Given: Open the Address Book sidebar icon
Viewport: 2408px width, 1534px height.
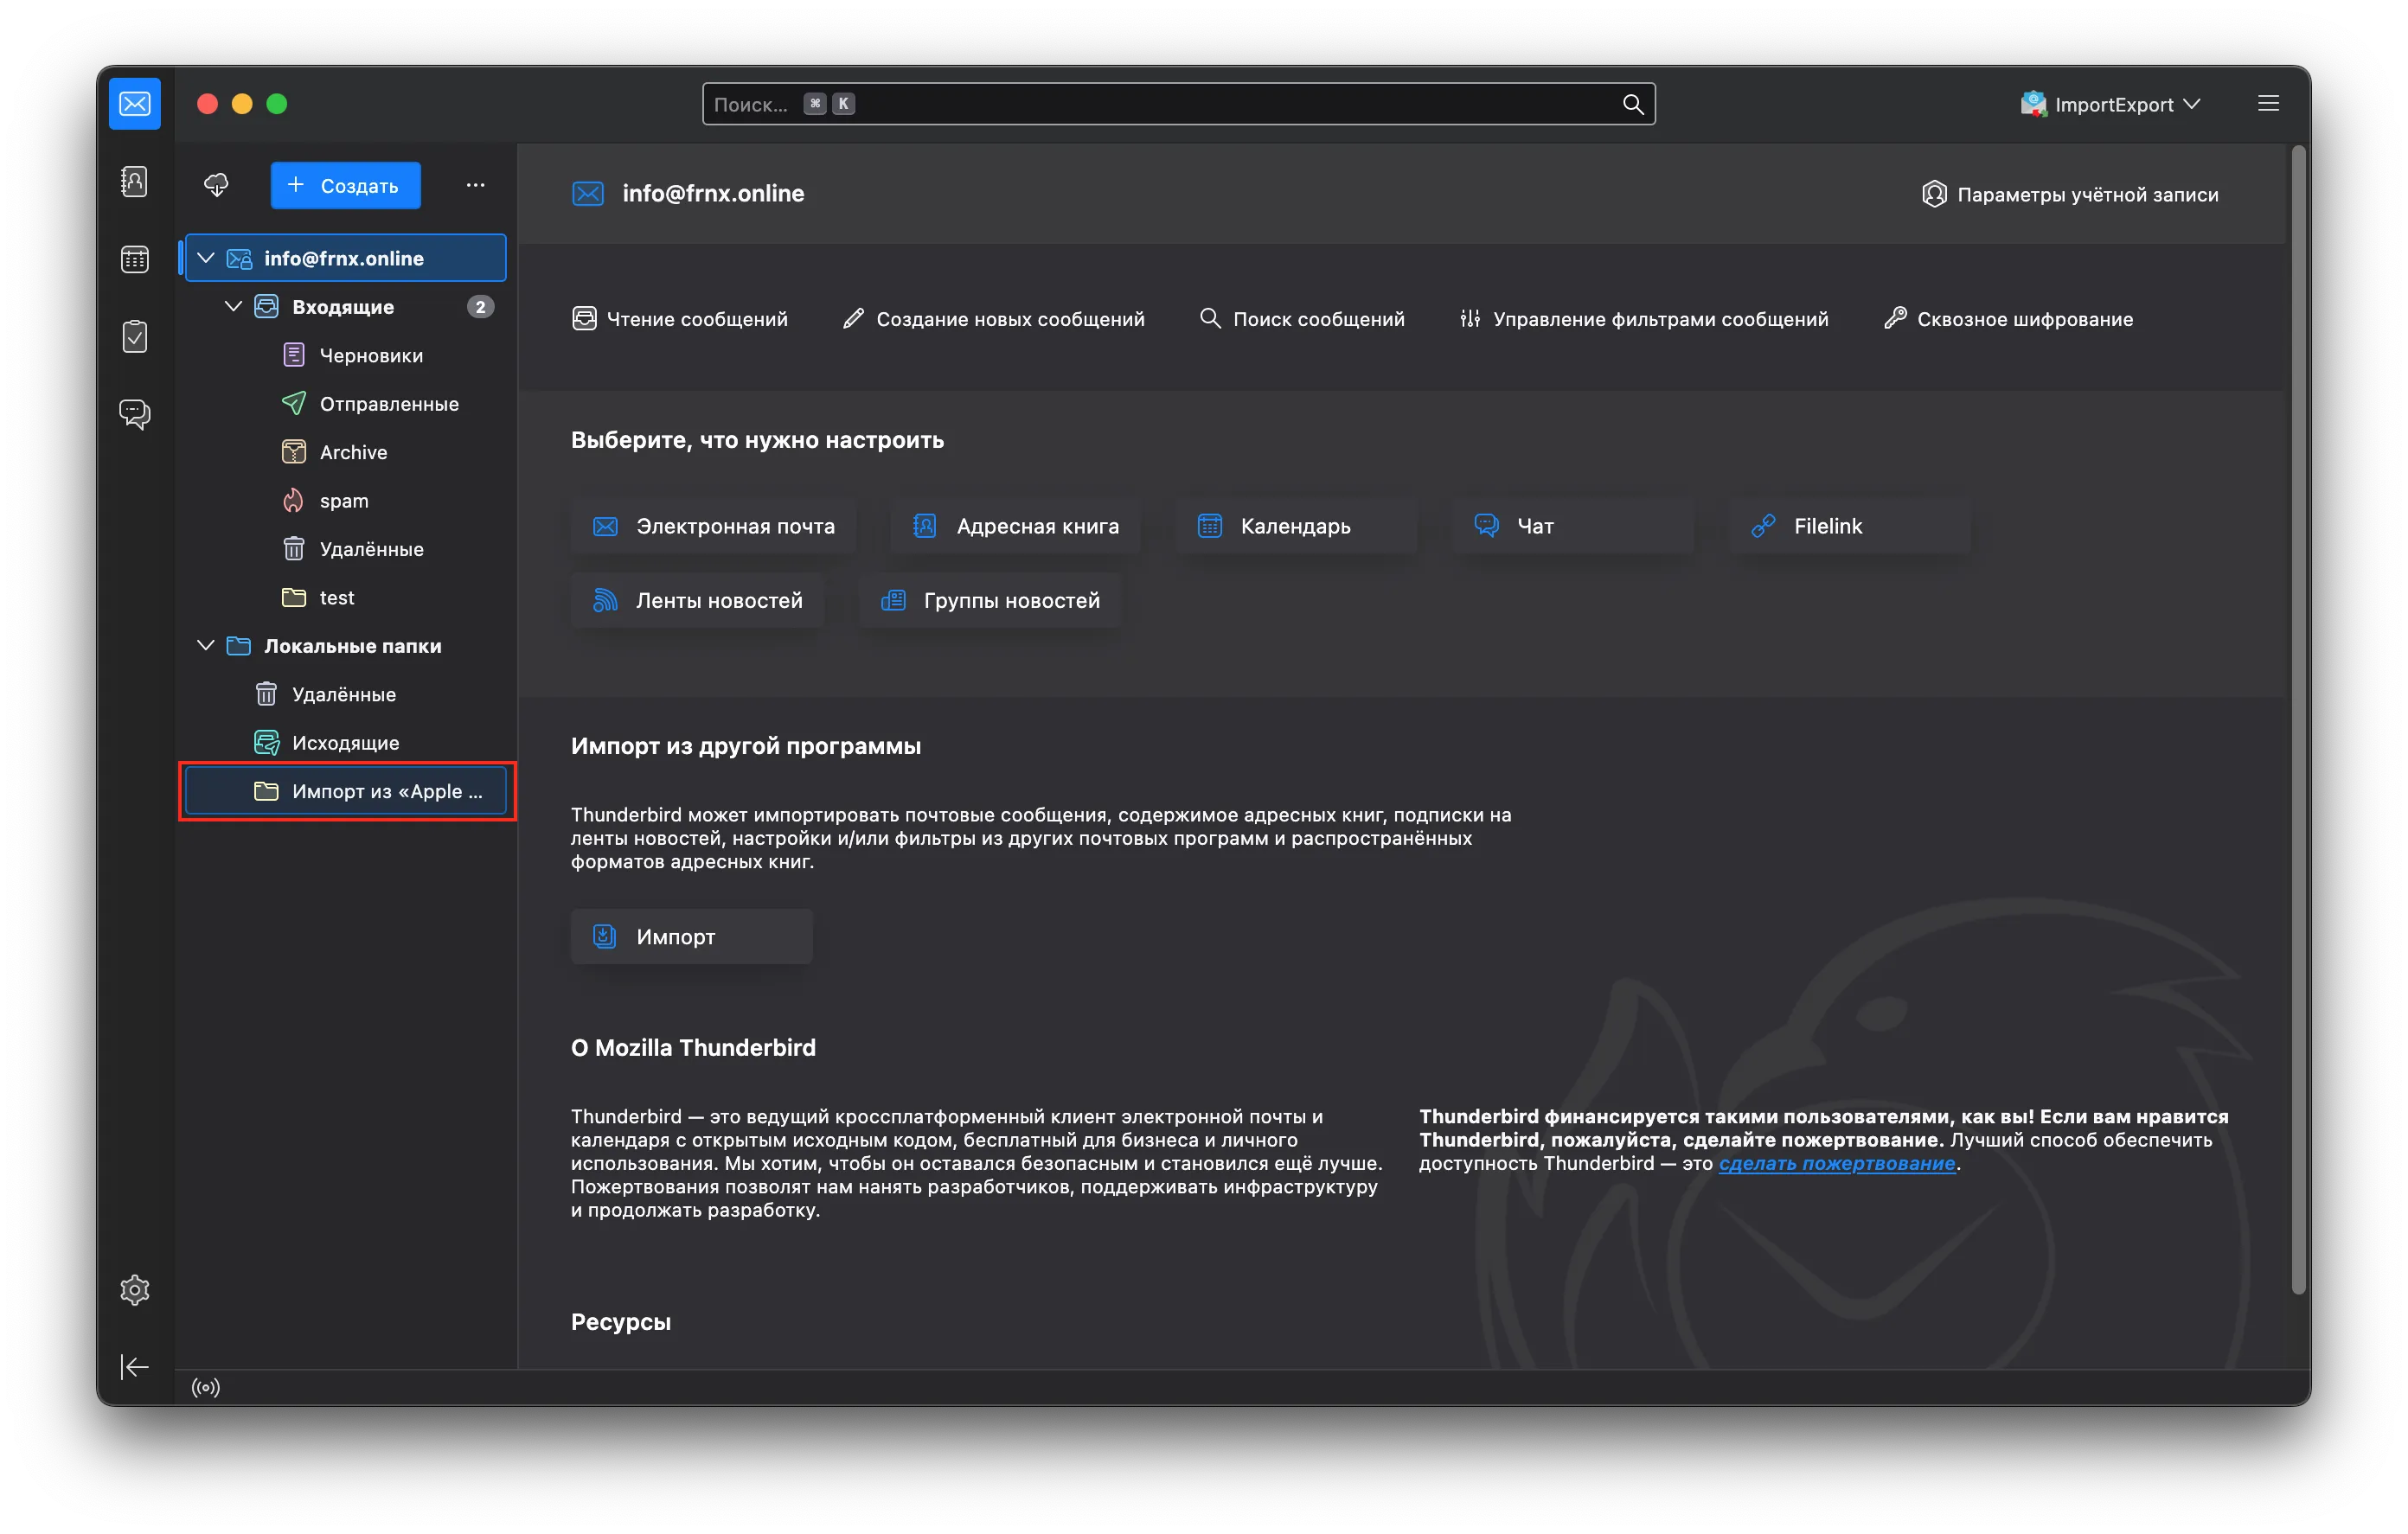Looking at the screenshot, I should tap(134, 182).
